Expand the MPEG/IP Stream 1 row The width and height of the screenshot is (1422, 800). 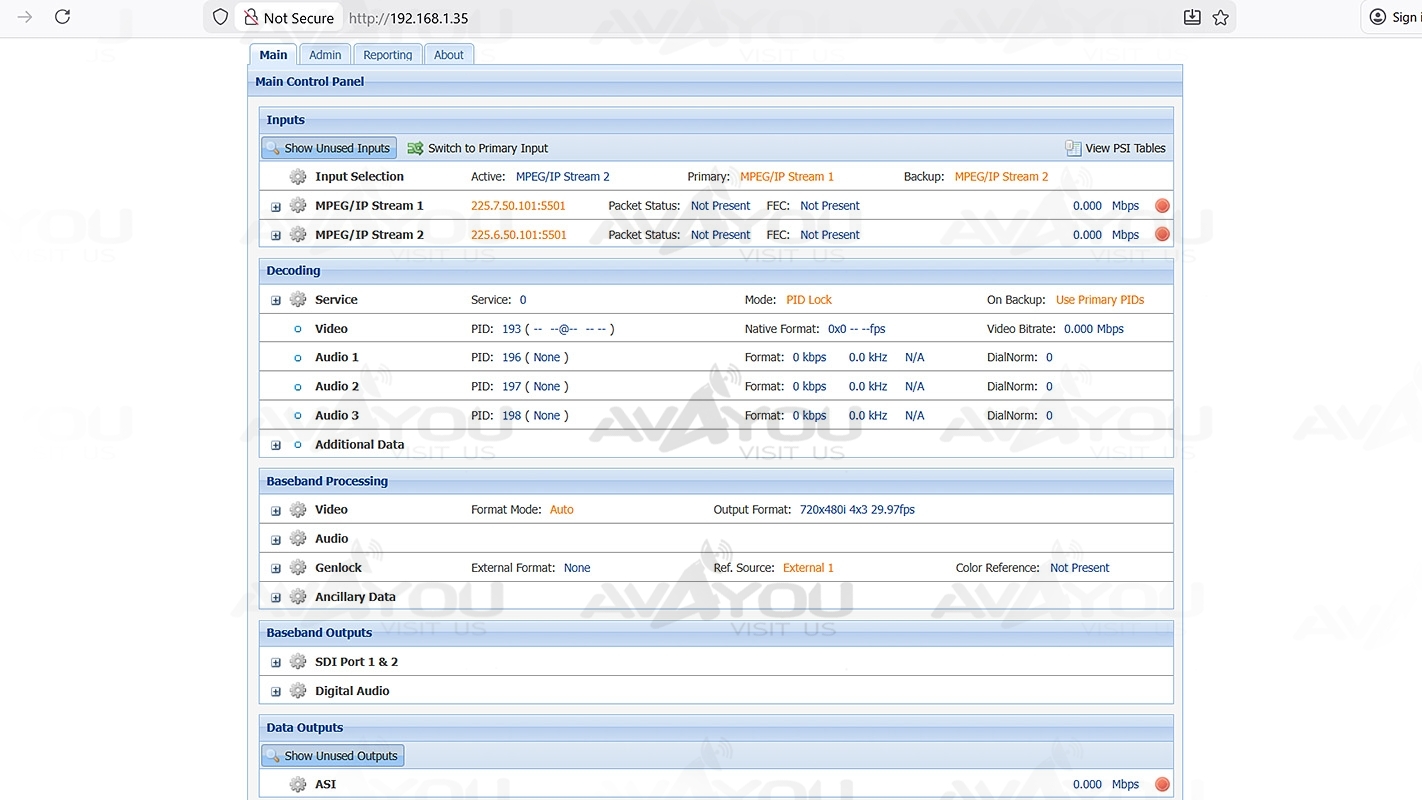276,207
